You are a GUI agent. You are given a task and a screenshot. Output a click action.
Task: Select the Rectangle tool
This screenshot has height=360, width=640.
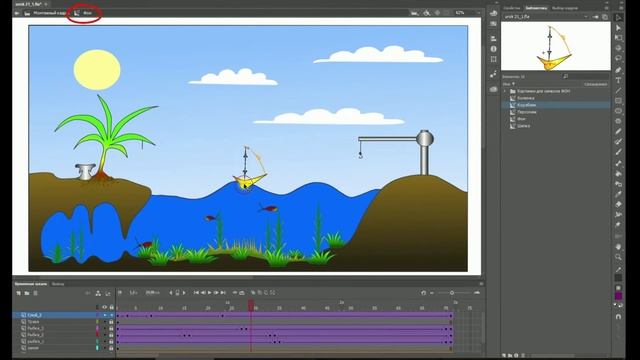618,100
